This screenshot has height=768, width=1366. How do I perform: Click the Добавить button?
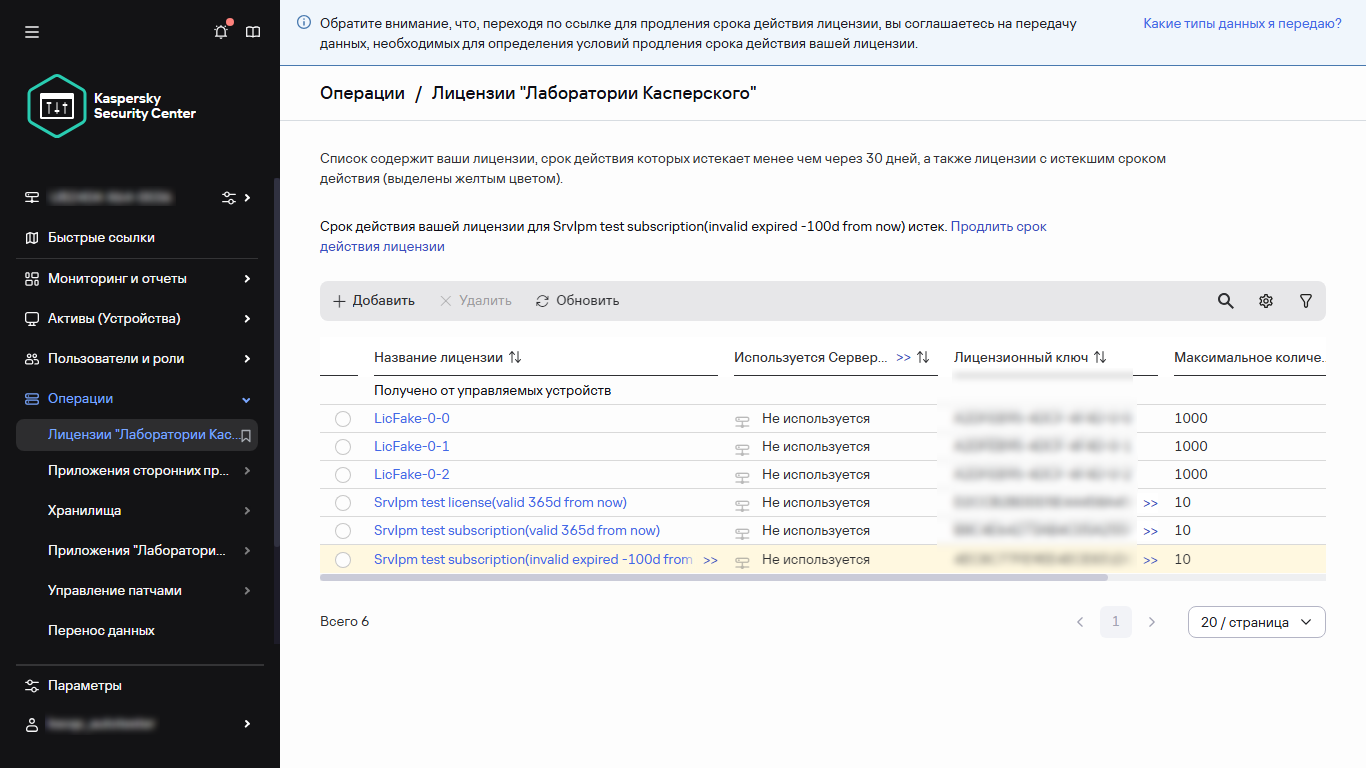tap(373, 301)
